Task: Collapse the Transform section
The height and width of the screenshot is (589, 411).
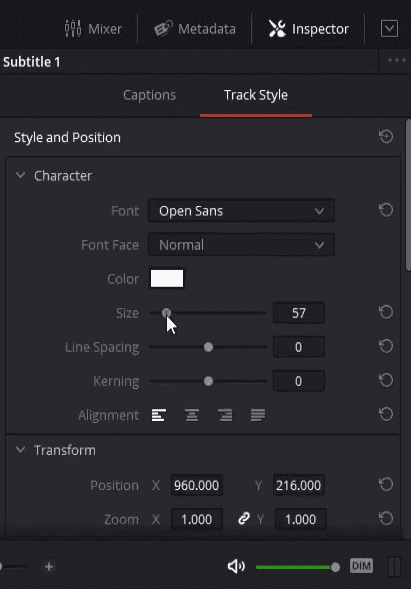Action: click(21, 450)
